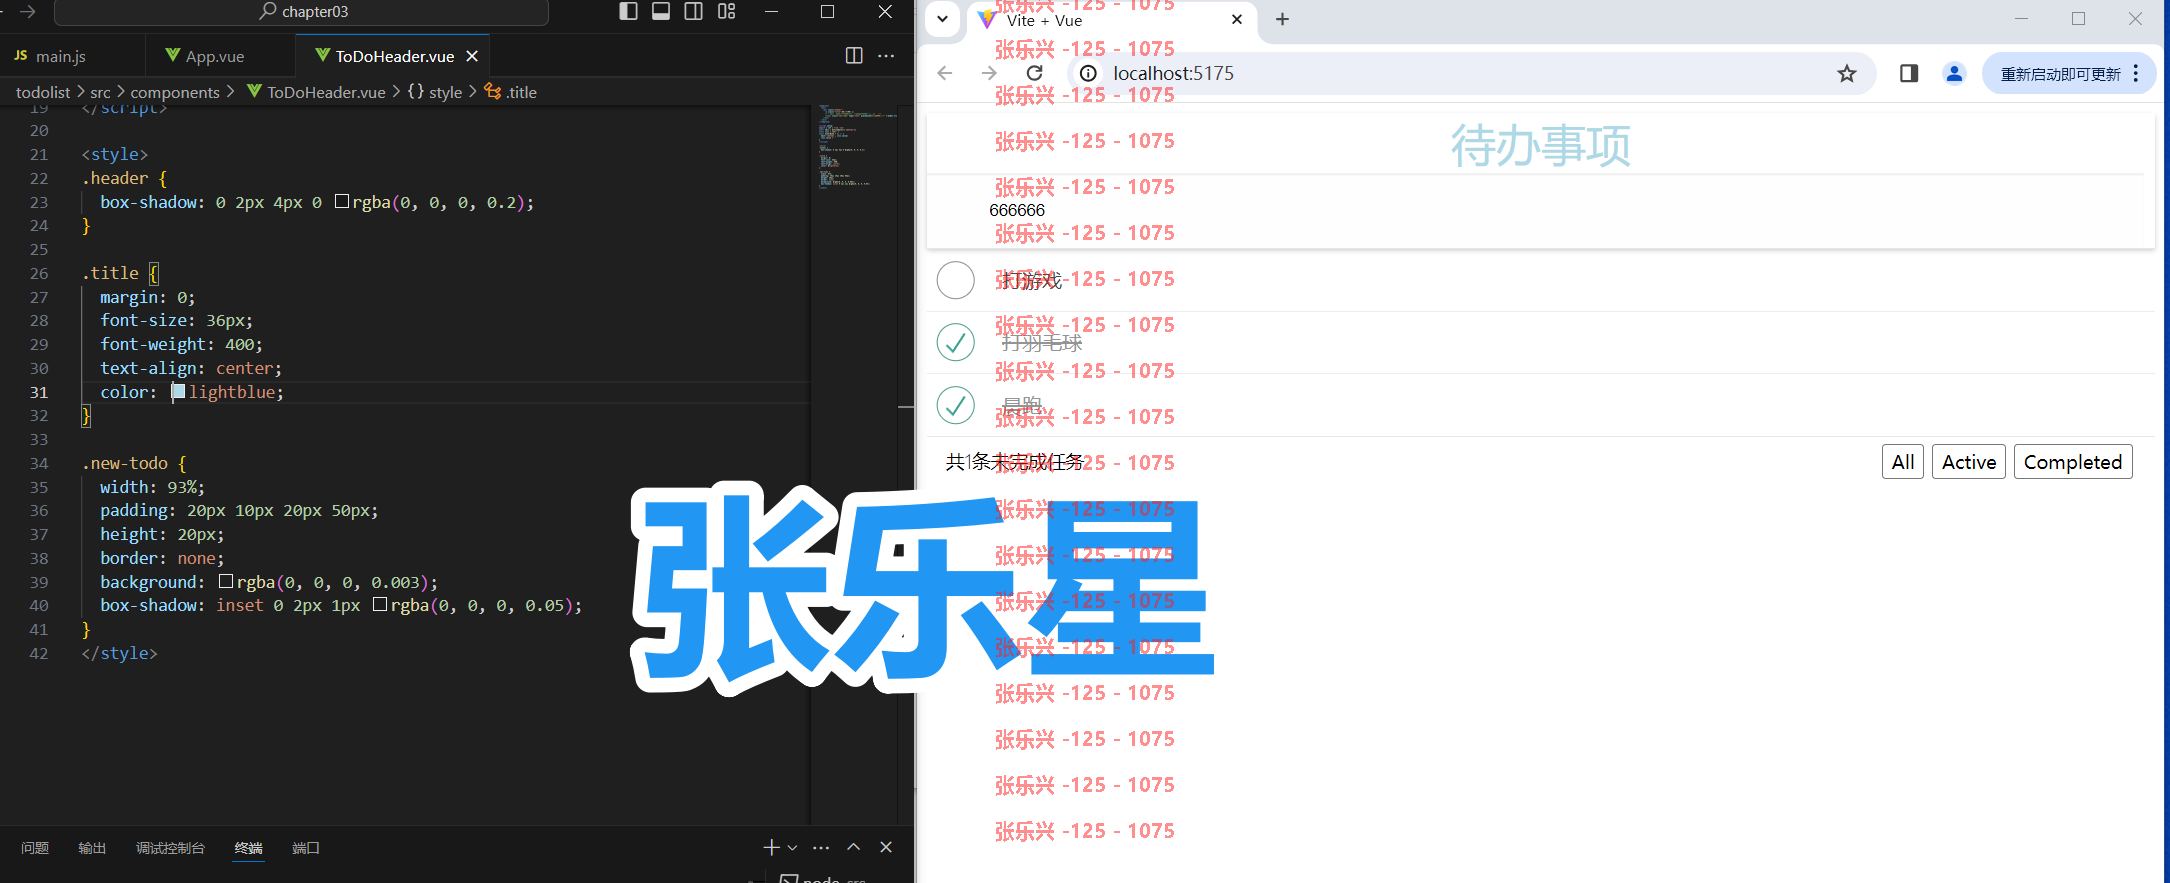Go back in Chrome
2170x883 pixels.
point(945,73)
